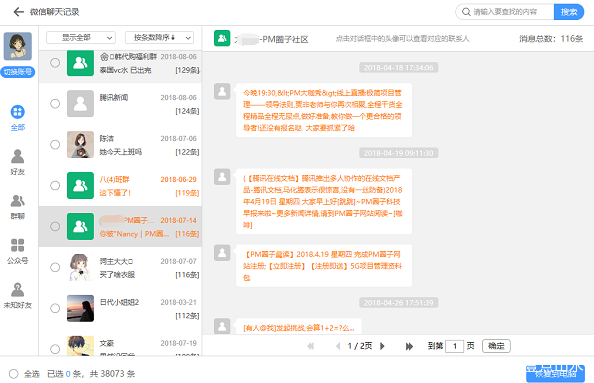Select the 公众号 category in sidebar

(17, 251)
